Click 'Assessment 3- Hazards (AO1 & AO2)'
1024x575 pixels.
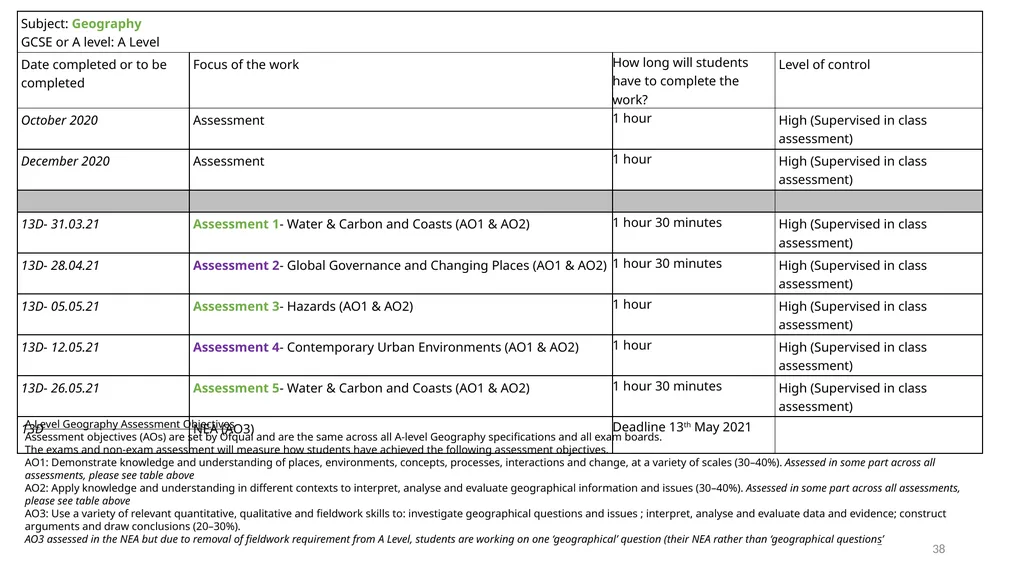pyautogui.click(x=303, y=306)
